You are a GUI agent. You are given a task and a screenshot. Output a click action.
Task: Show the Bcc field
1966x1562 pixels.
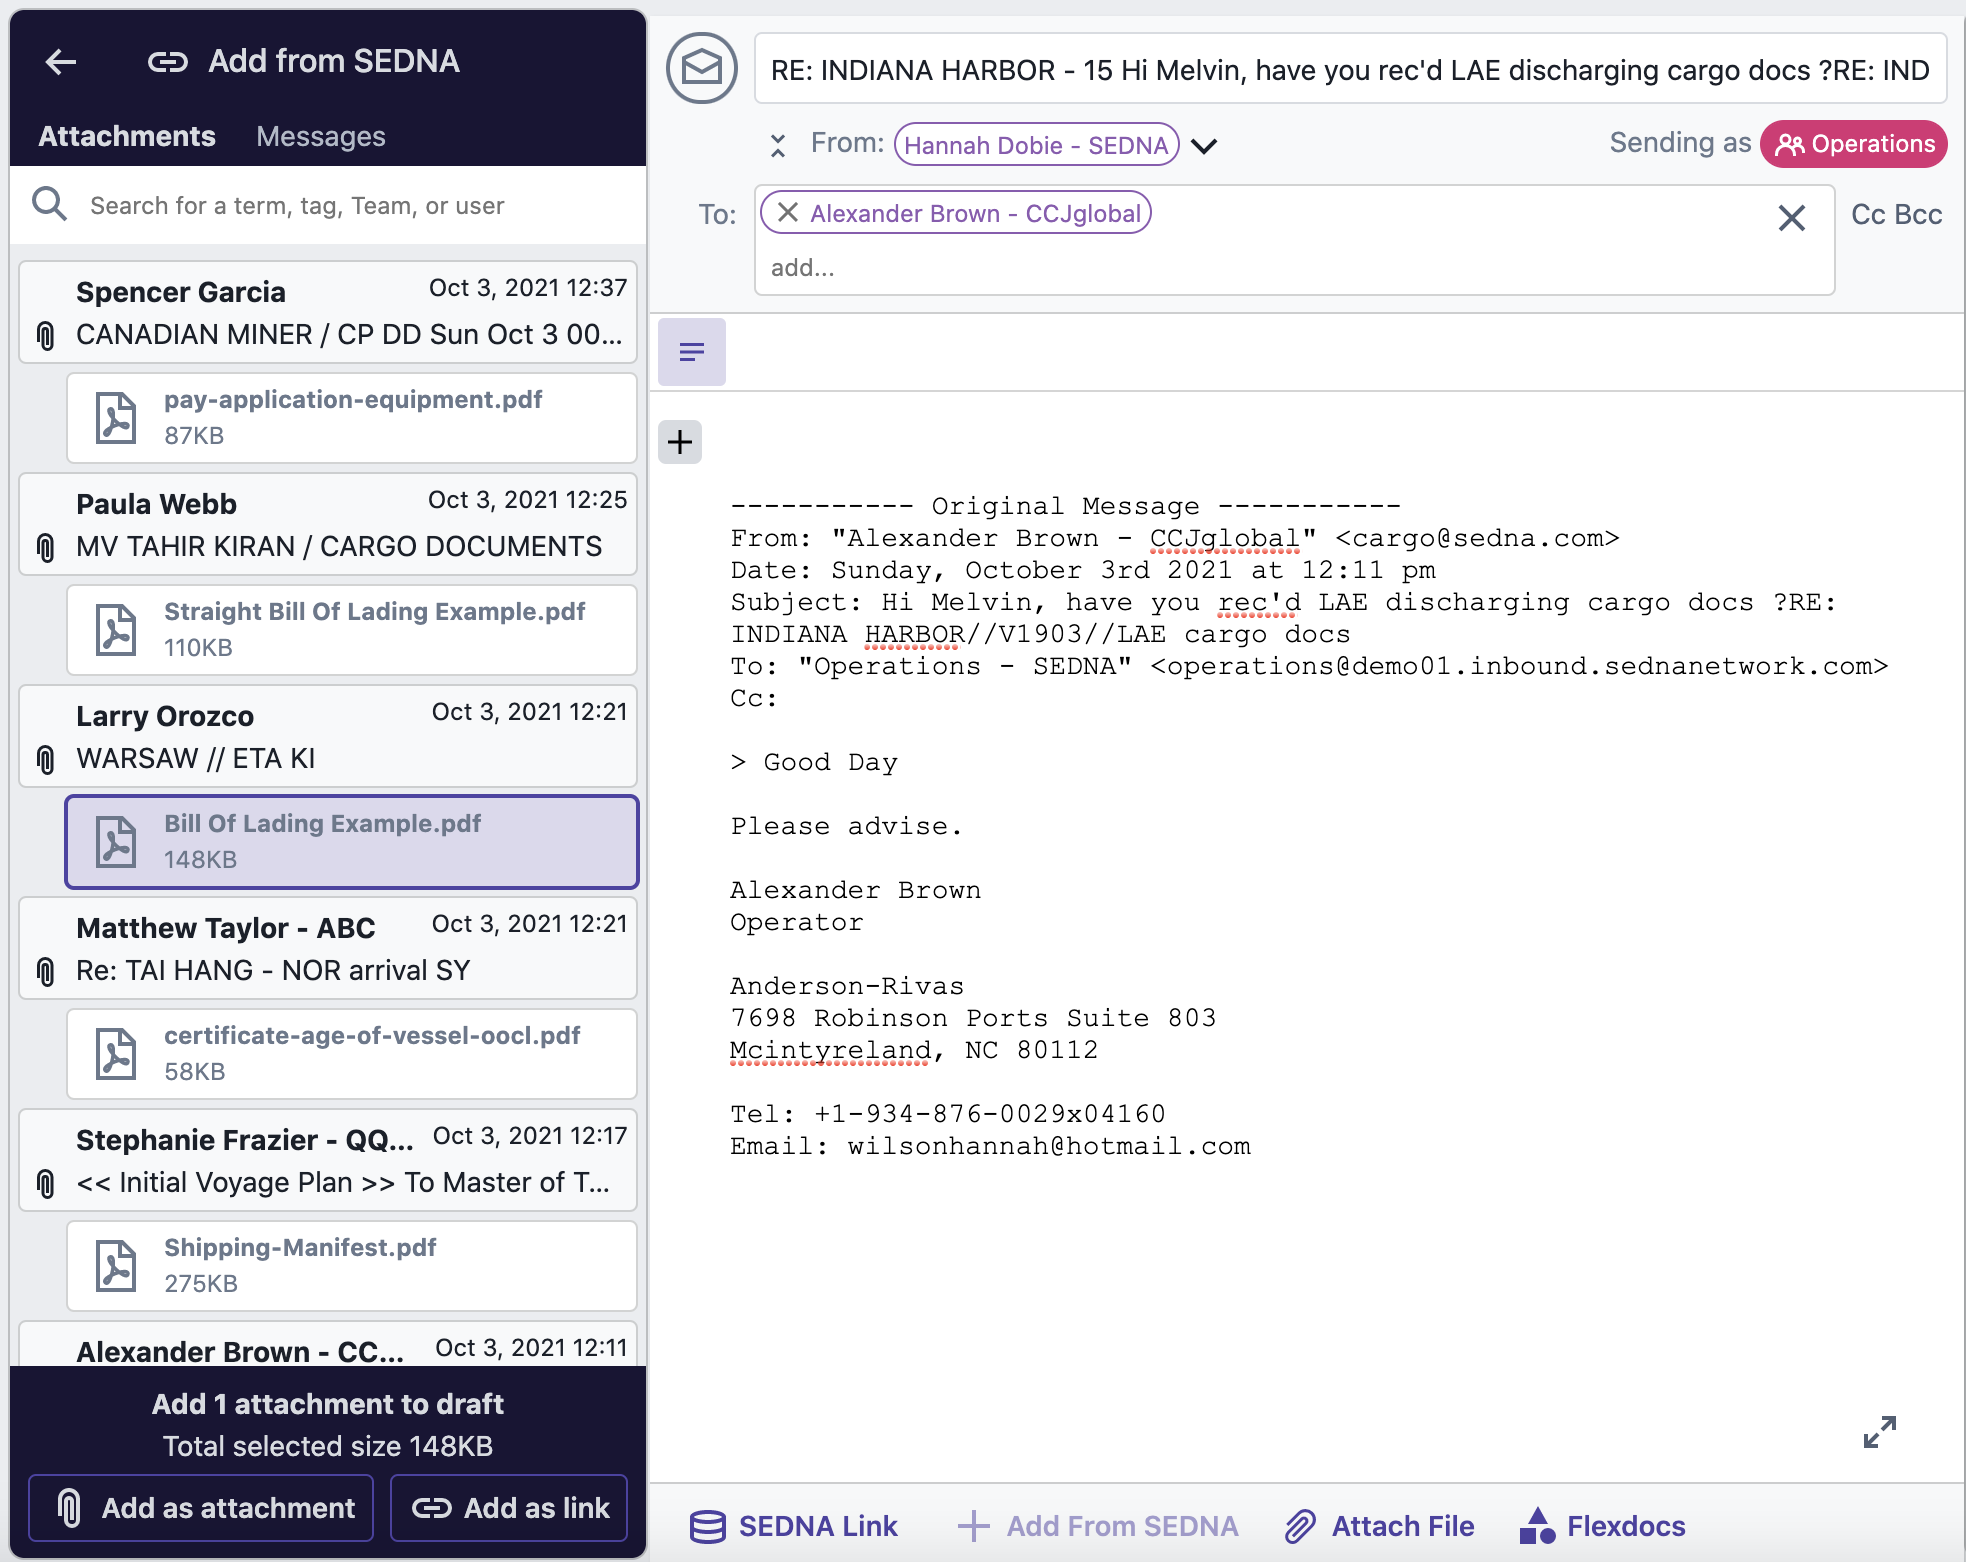[x=1919, y=214]
